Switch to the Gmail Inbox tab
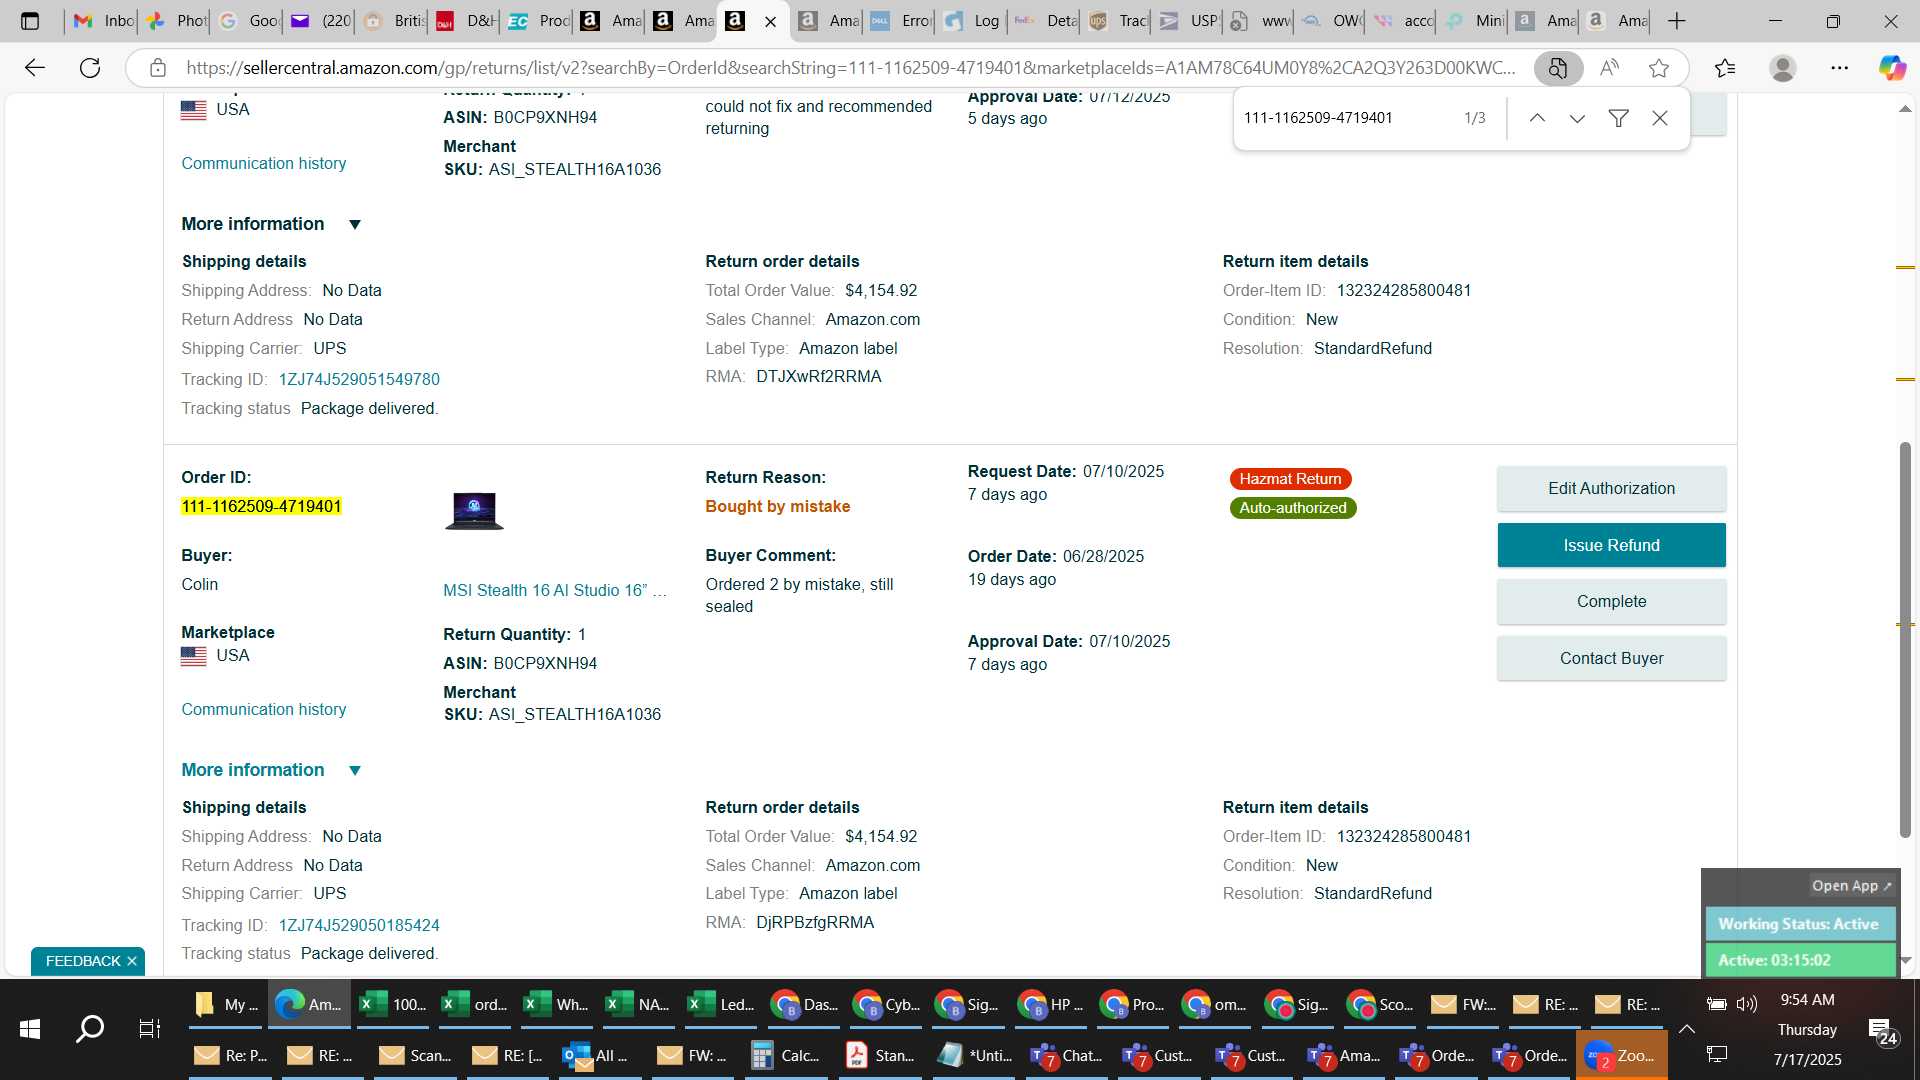Viewport: 1920px width, 1080px height. pyautogui.click(x=103, y=21)
